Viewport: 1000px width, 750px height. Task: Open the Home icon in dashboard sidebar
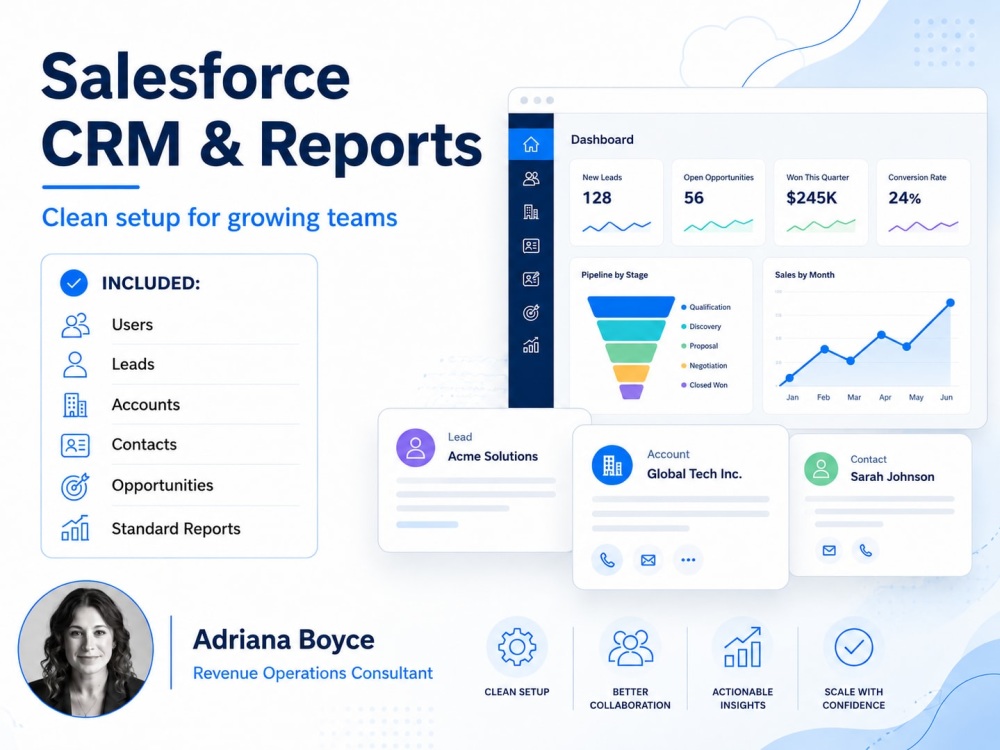531,144
